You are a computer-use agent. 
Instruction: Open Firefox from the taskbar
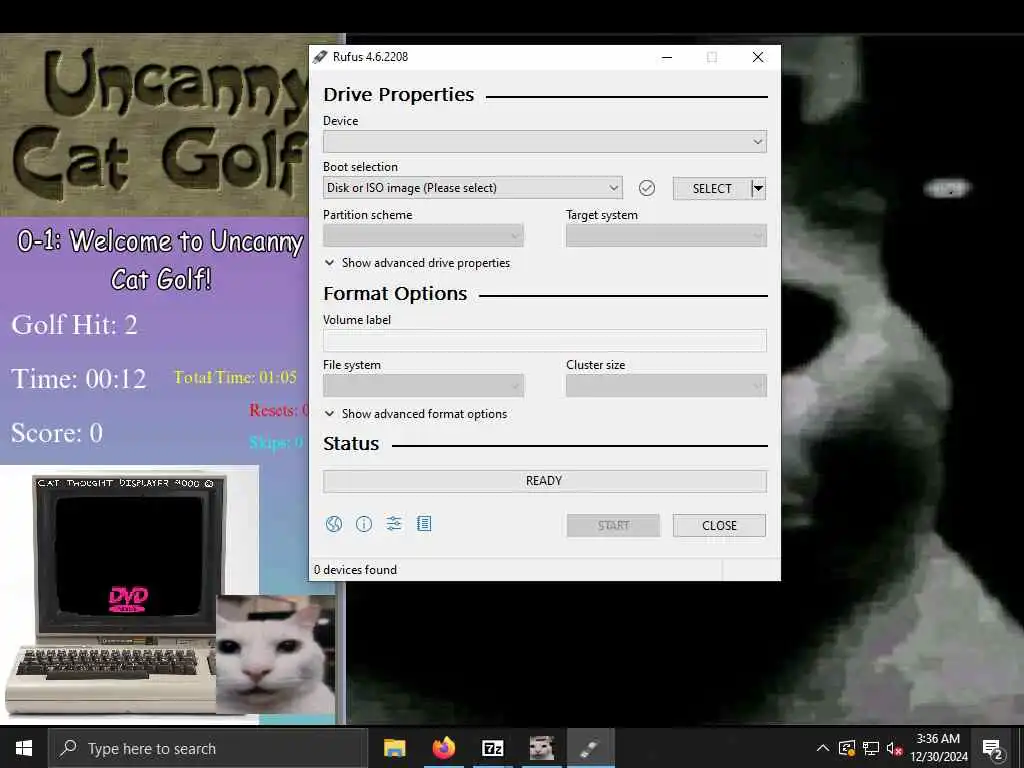[443, 748]
